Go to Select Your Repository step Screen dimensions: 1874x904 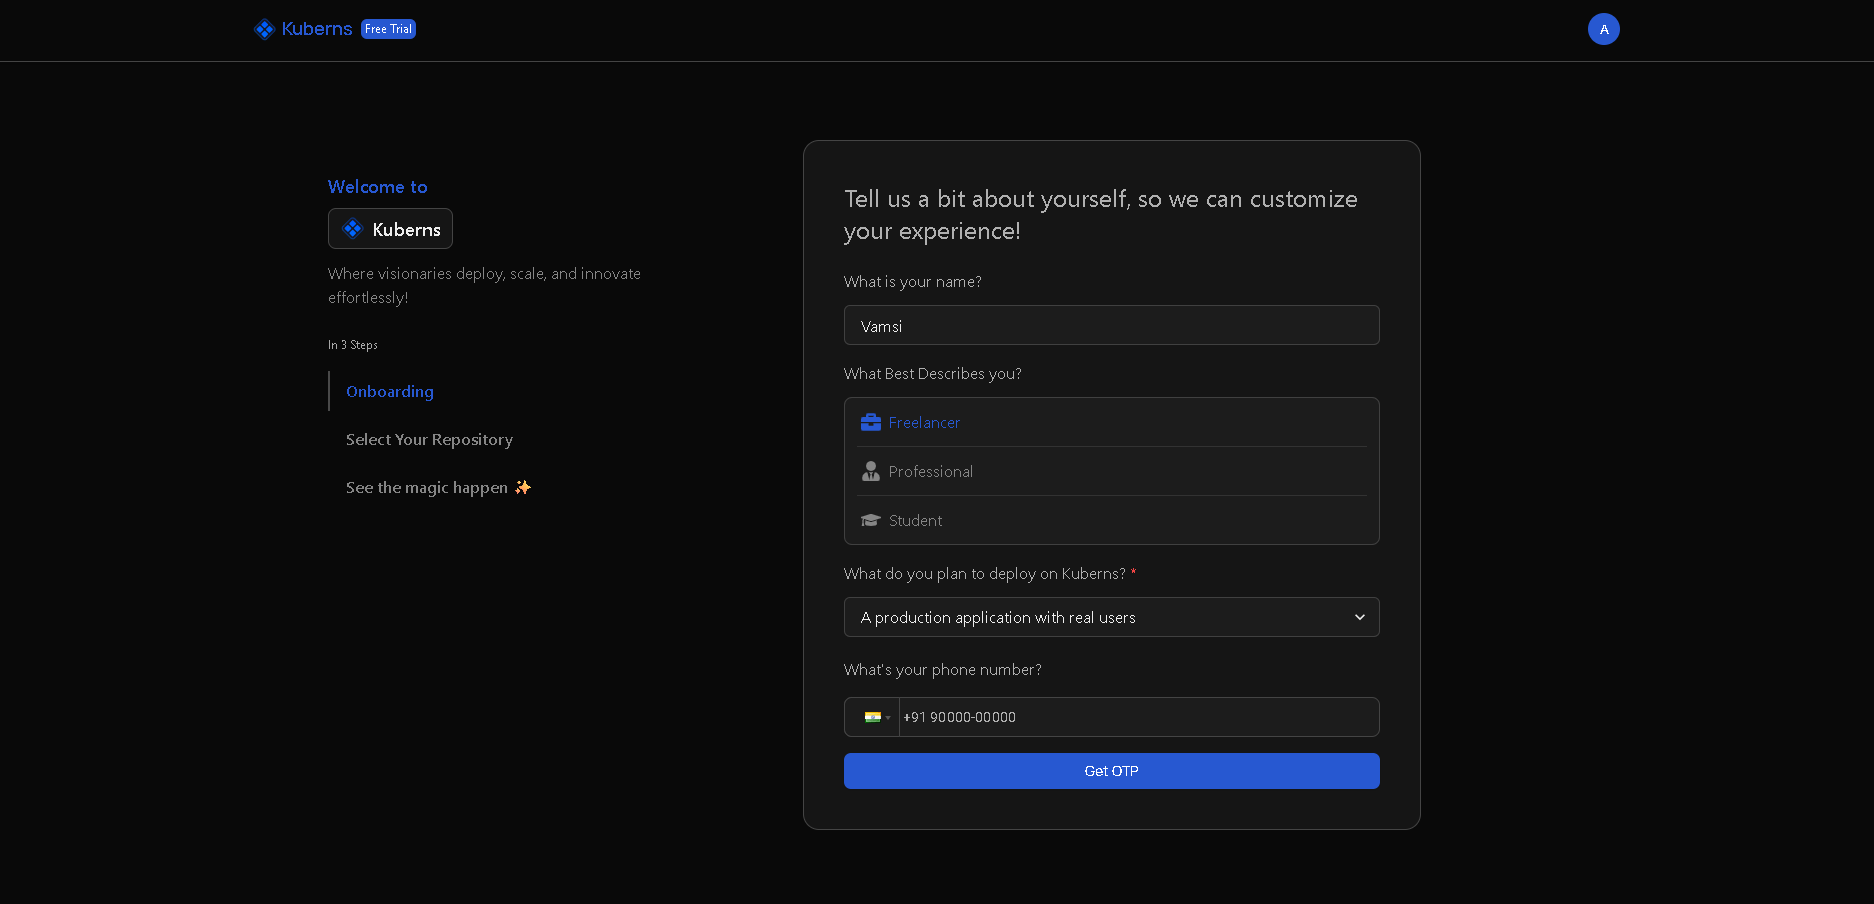tap(429, 439)
